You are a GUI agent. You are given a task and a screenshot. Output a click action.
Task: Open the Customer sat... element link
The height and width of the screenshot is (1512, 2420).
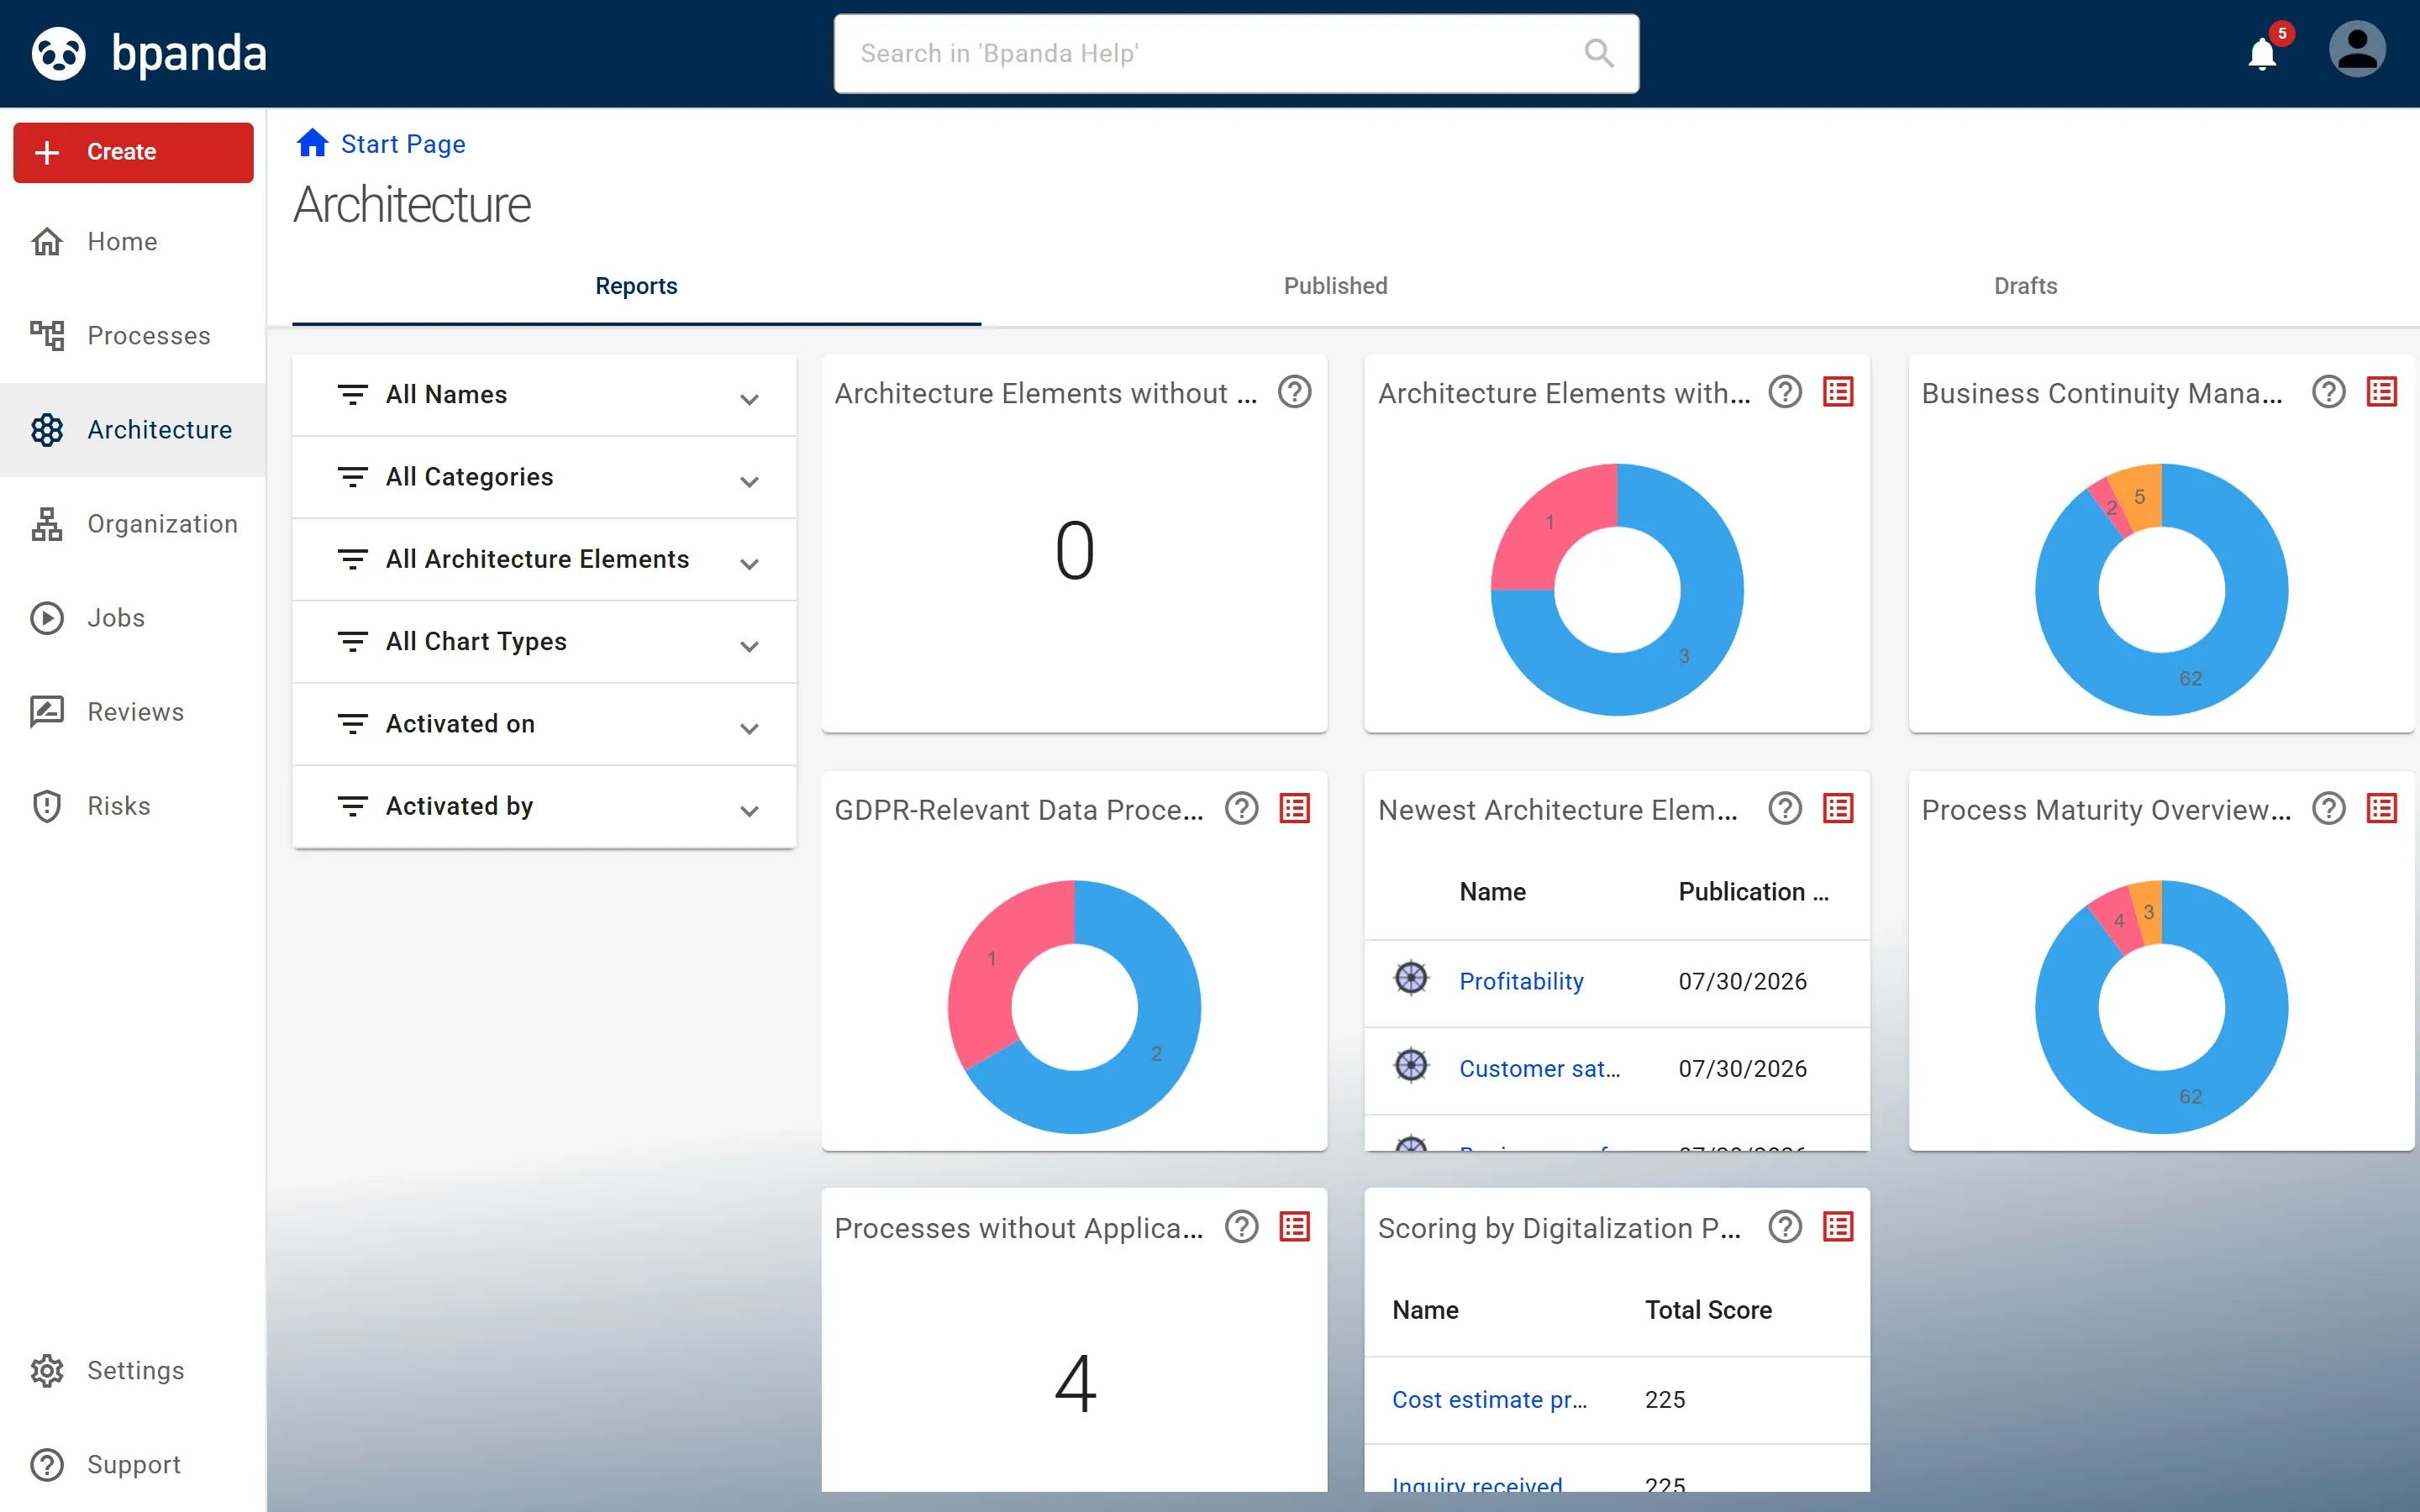tap(1539, 1068)
